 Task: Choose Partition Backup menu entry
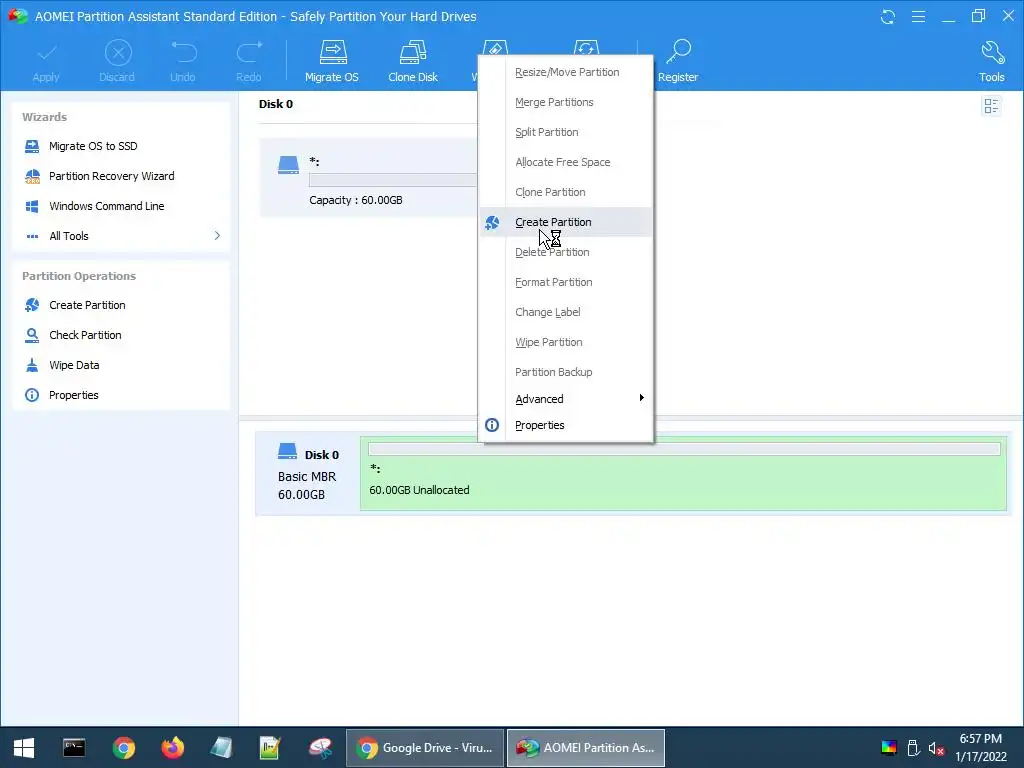pos(566,372)
